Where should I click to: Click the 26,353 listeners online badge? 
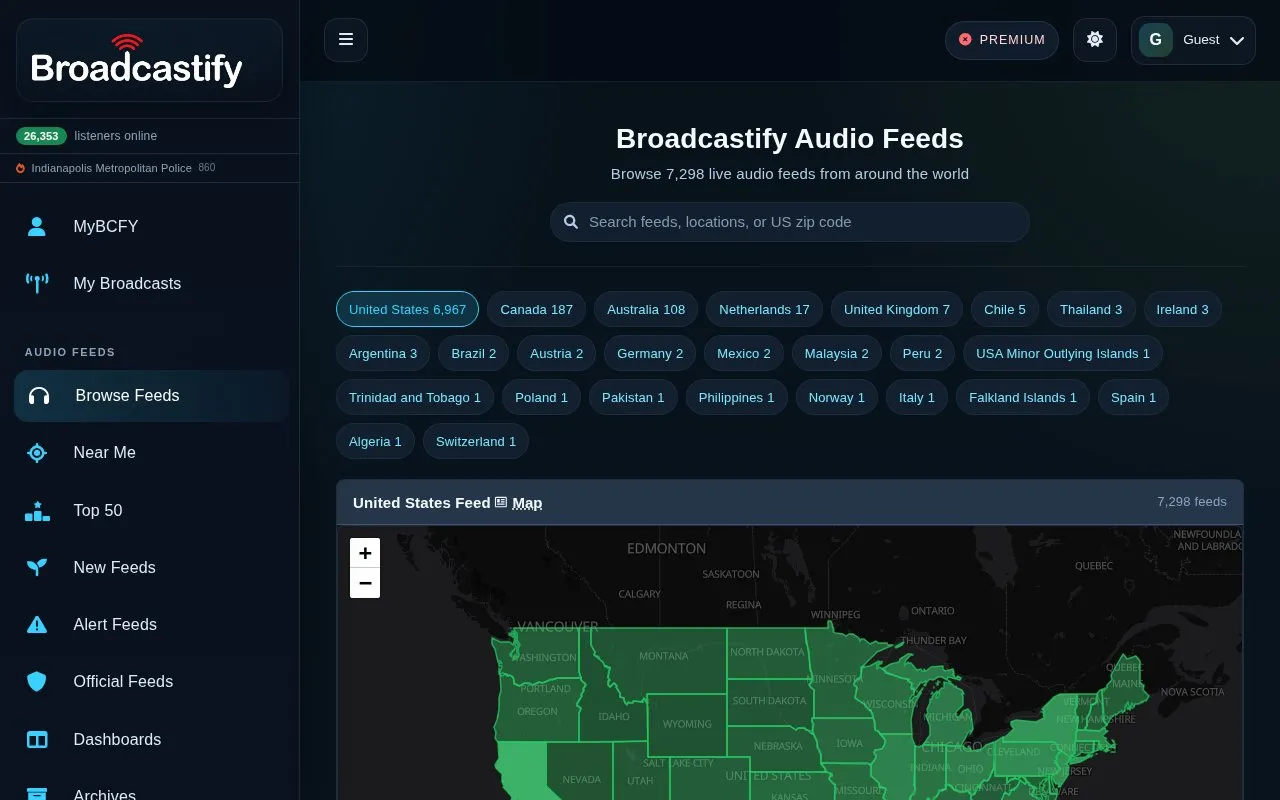pyautogui.click(x=41, y=136)
